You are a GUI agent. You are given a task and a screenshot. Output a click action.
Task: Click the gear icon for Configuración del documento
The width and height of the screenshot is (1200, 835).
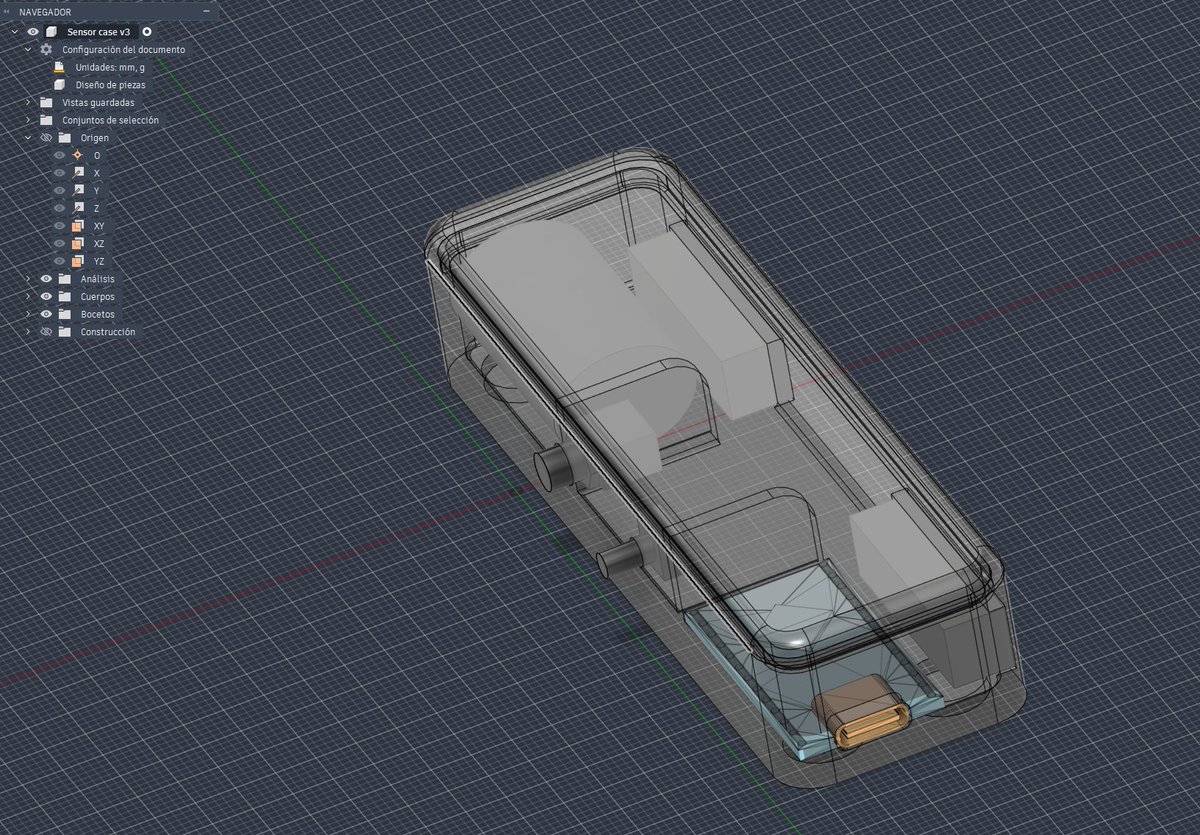click(46, 49)
